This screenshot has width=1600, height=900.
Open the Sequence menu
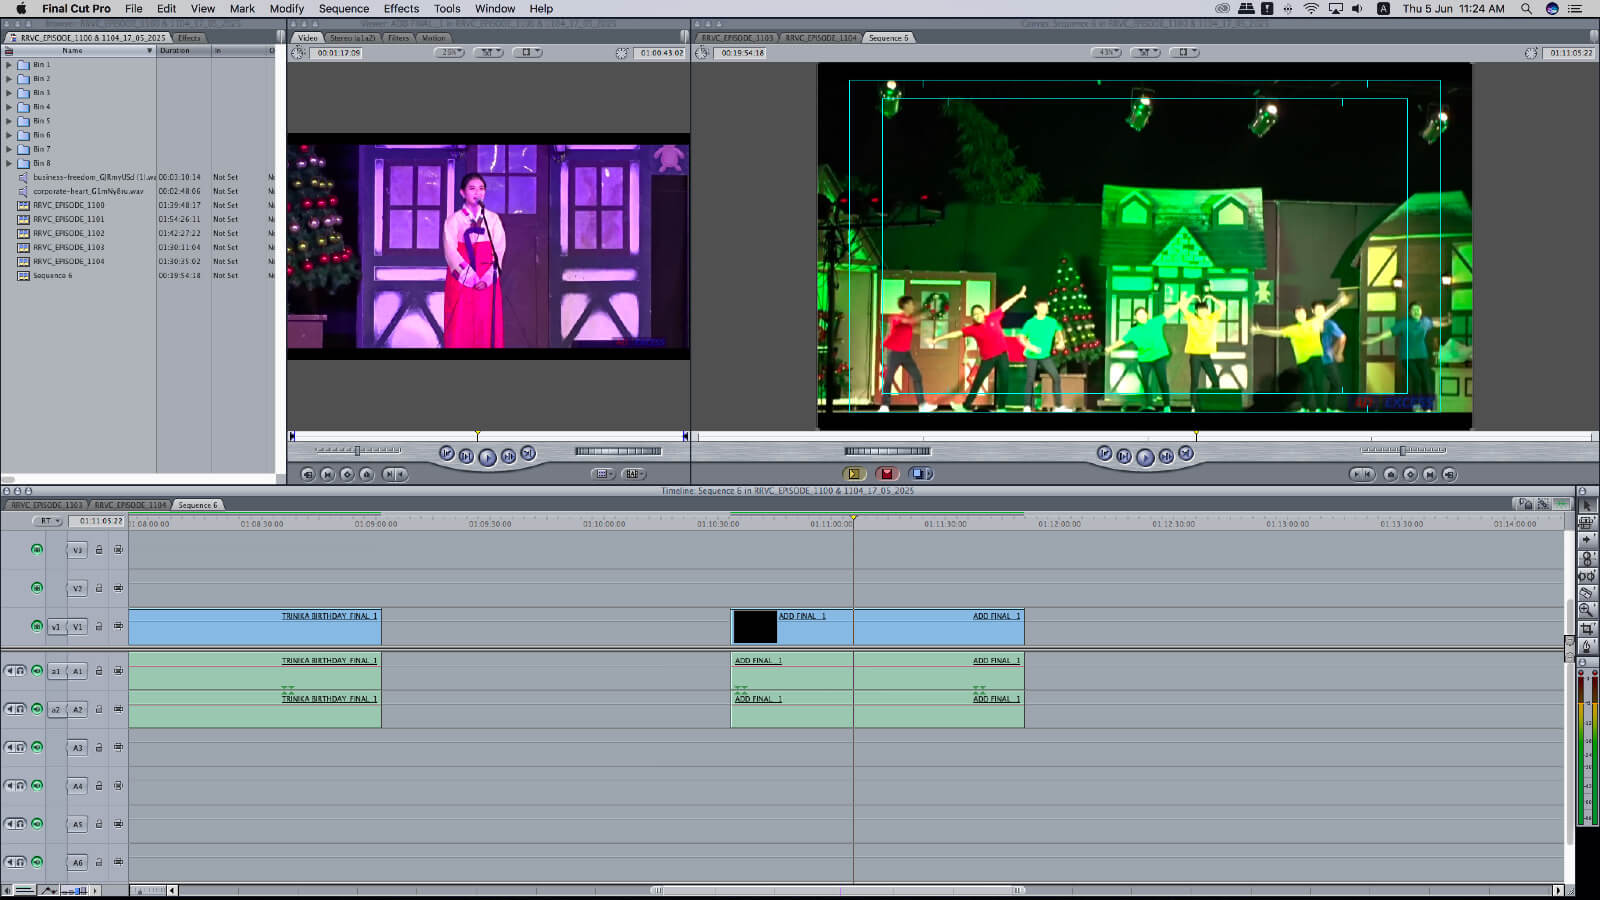pyautogui.click(x=343, y=9)
